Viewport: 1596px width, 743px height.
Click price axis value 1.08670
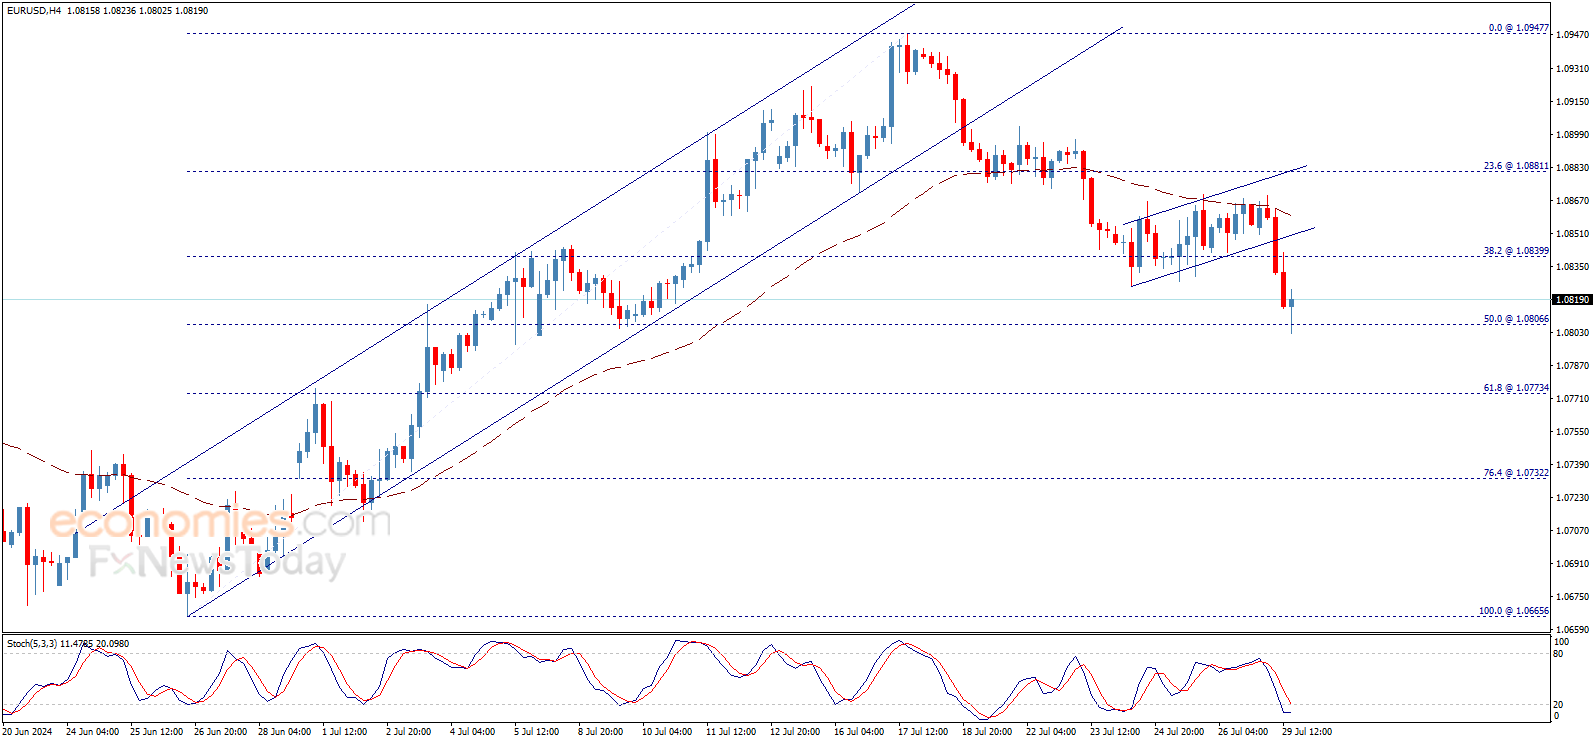point(1573,201)
